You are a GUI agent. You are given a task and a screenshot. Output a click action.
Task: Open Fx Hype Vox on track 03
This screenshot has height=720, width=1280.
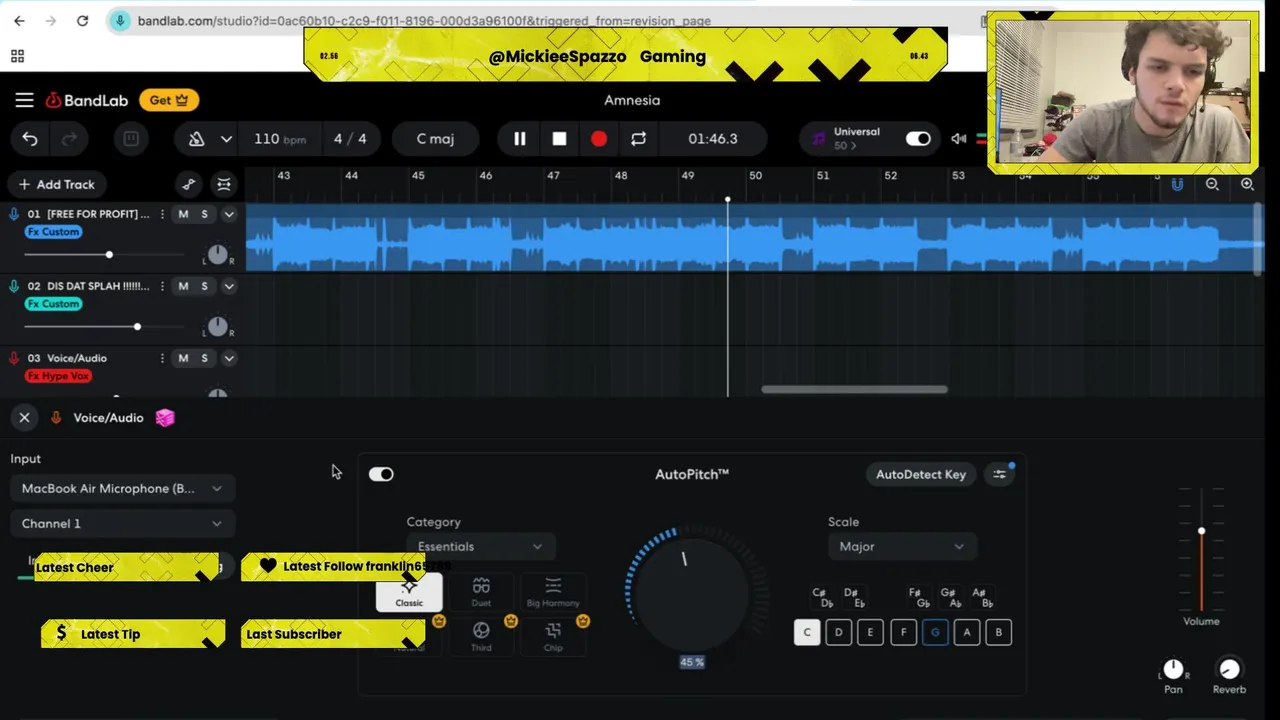pyautogui.click(x=58, y=376)
